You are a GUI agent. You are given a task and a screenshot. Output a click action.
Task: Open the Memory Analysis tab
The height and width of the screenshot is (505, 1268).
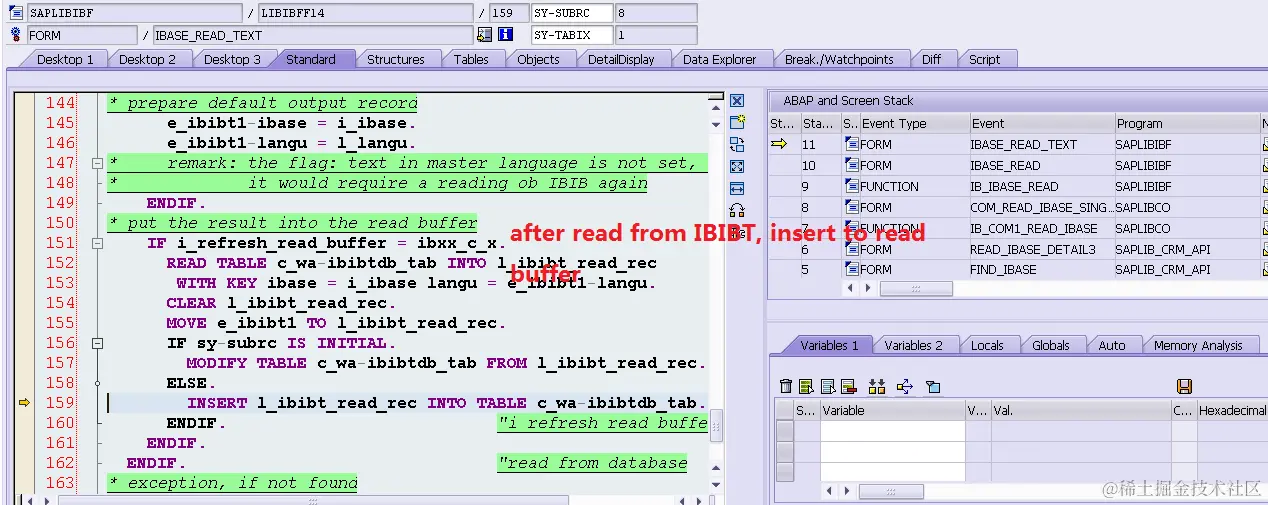[x=1198, y=345]
